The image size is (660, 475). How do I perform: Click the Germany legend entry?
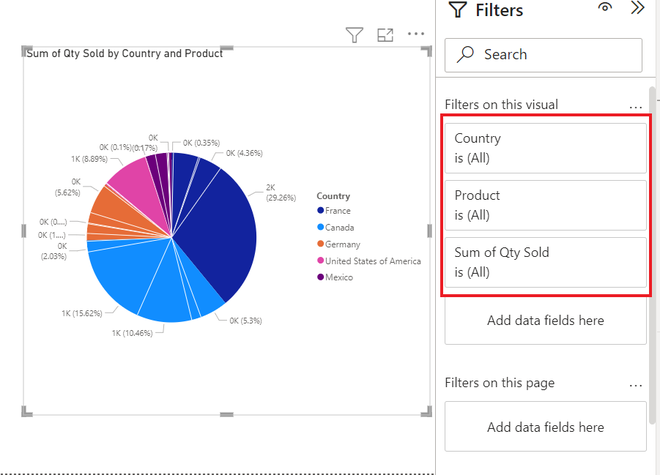341,244
